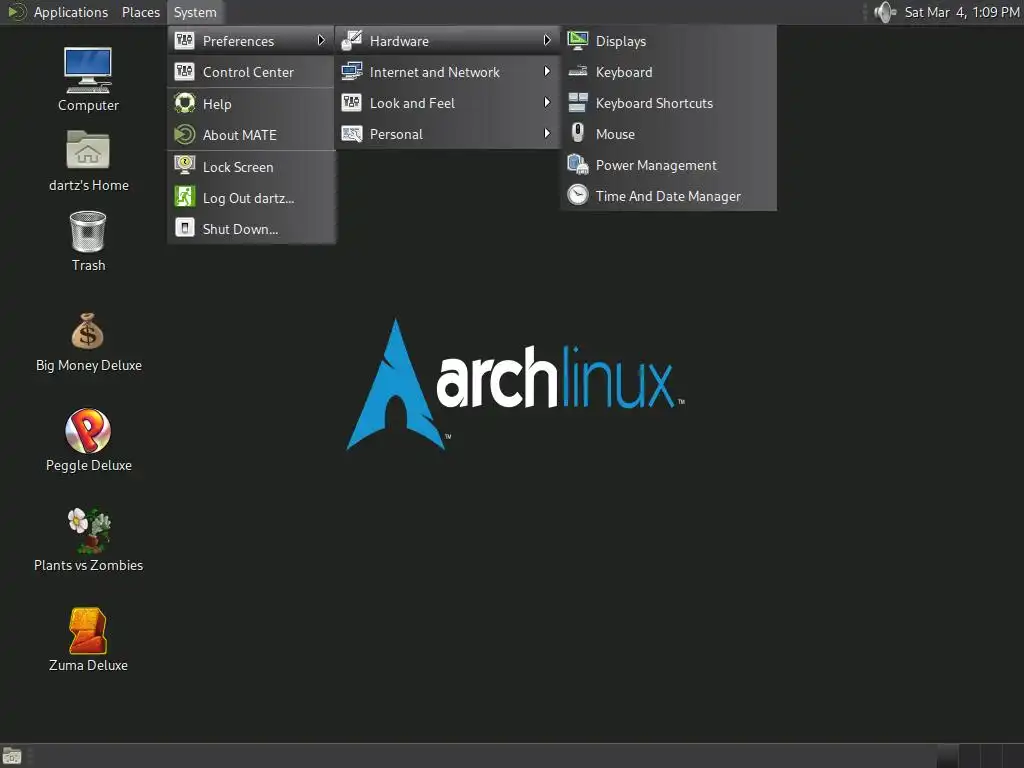The height and width of the screenshot is (768, 1024).
Task: Click the Control Center icon
Action: [x=185, y=71]
